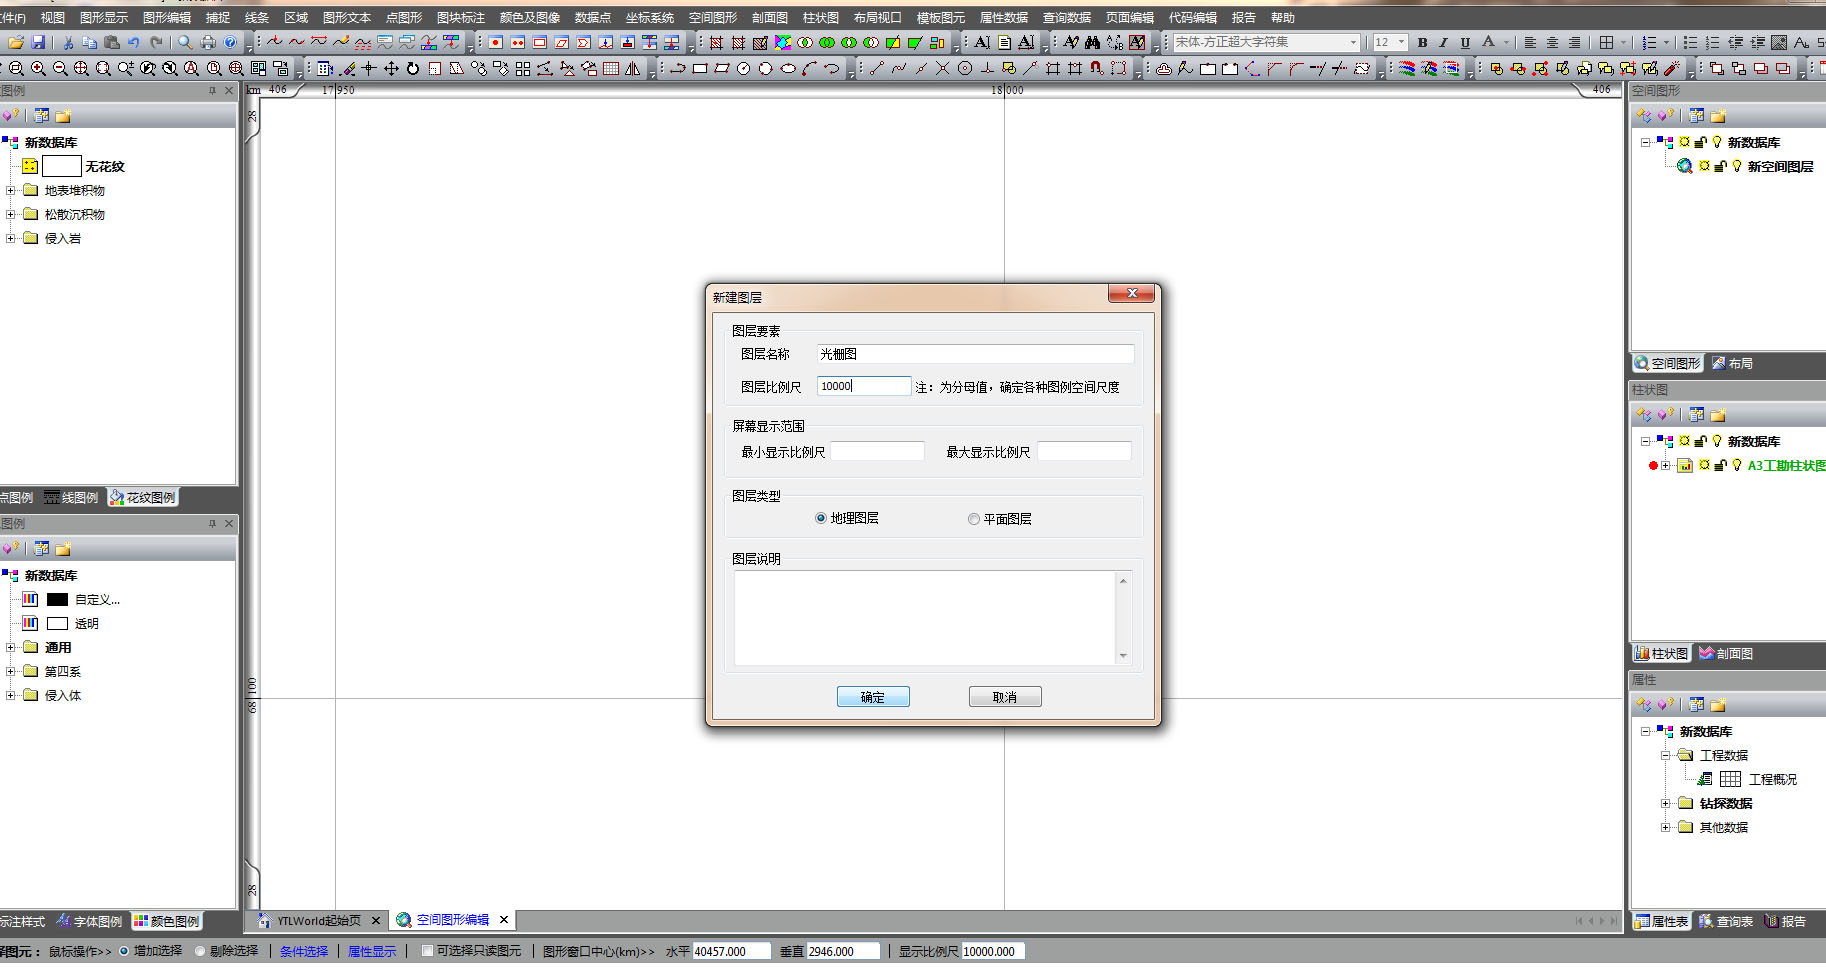1826x977 pixels.
Task: Select the Draw rectangle shape tool
Action: pos(700,68)
